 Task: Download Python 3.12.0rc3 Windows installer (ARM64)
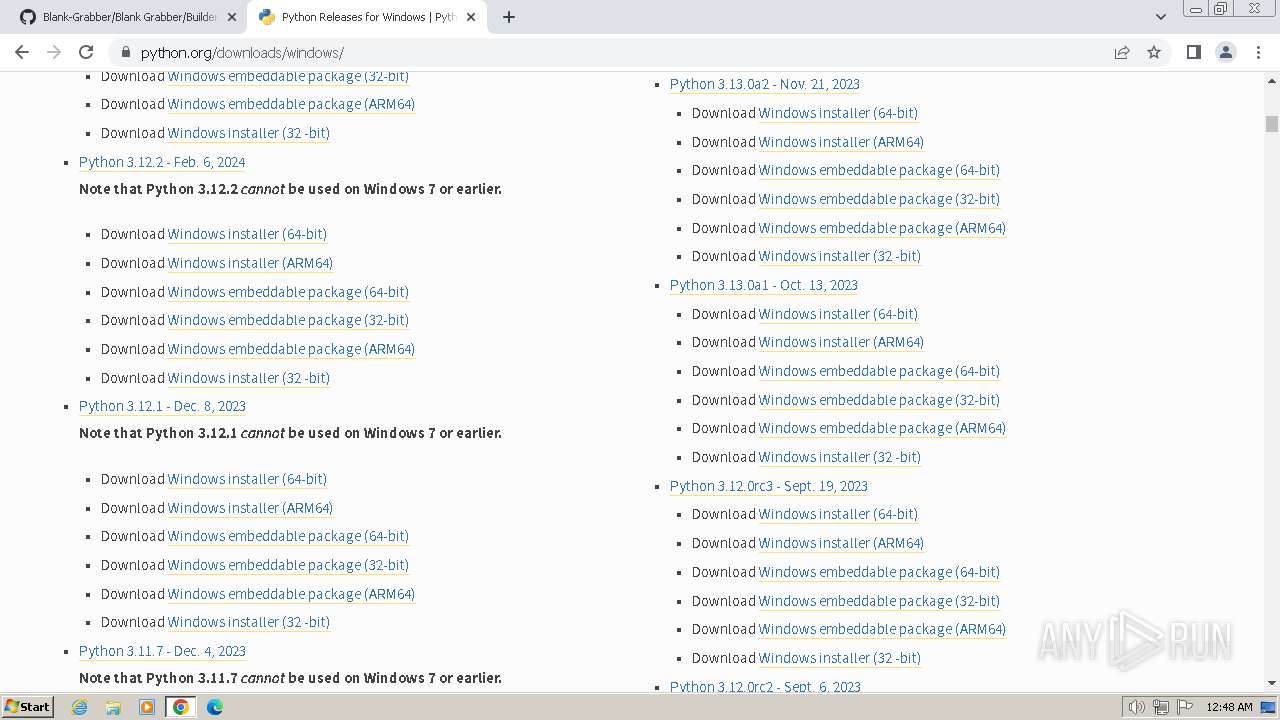point(841,543)
